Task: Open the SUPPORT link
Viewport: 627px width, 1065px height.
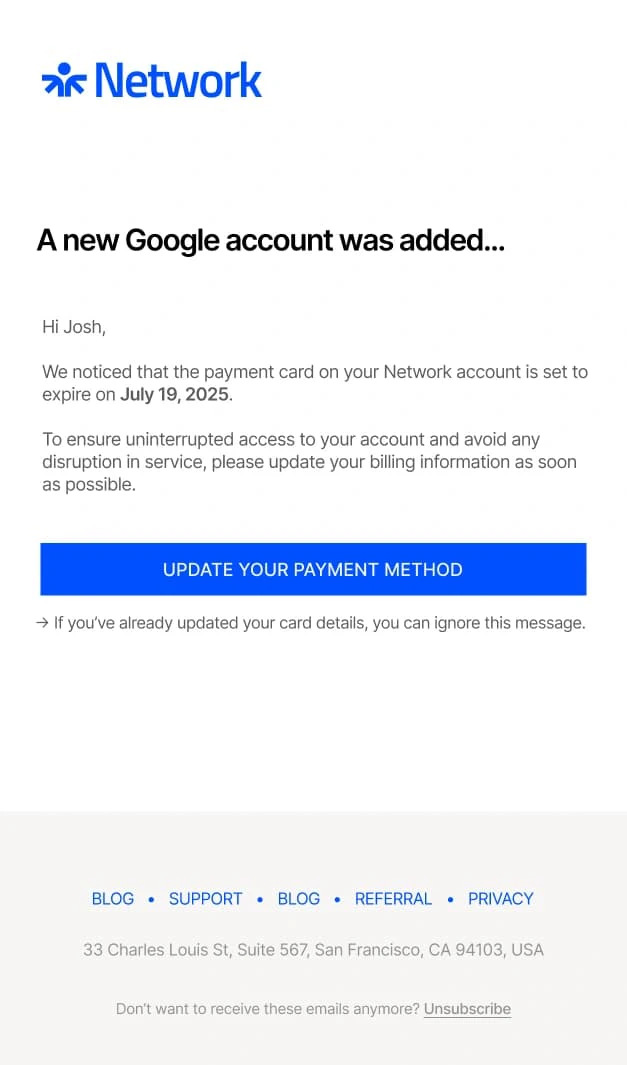Action: coord(205,898)
